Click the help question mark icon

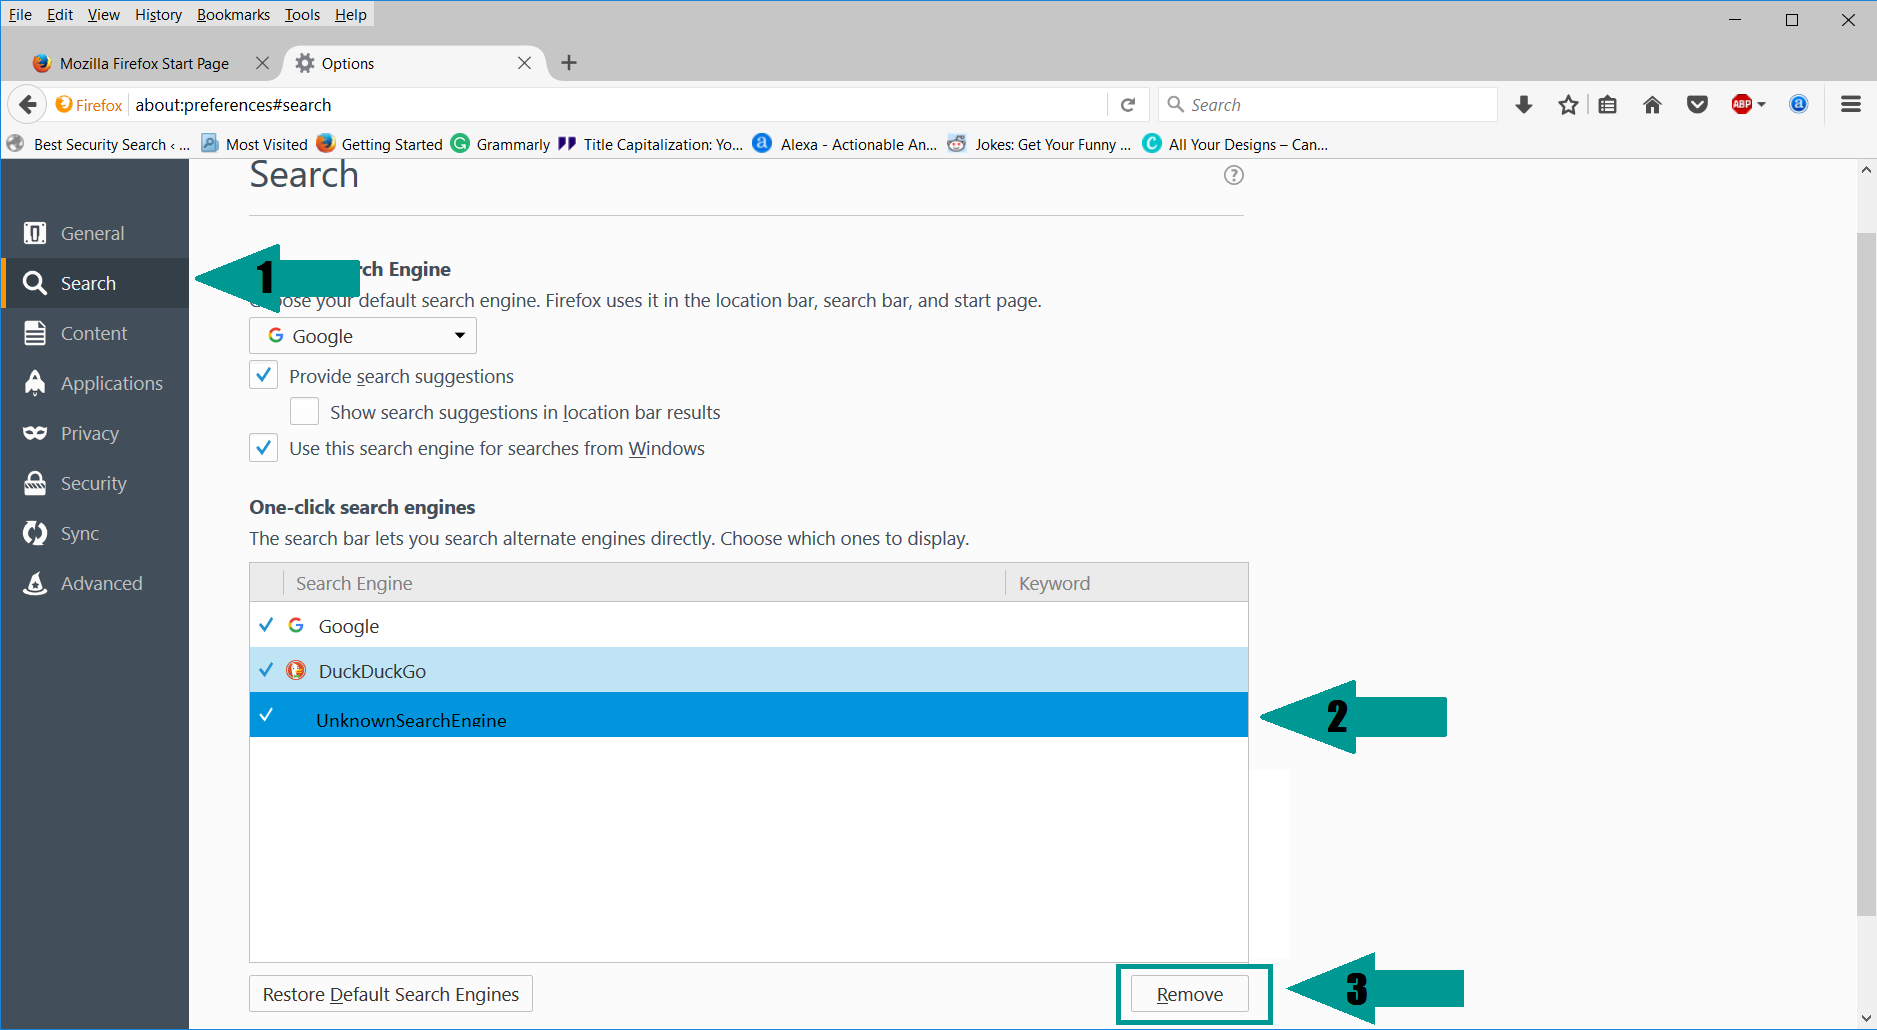tap(1234, 175)
